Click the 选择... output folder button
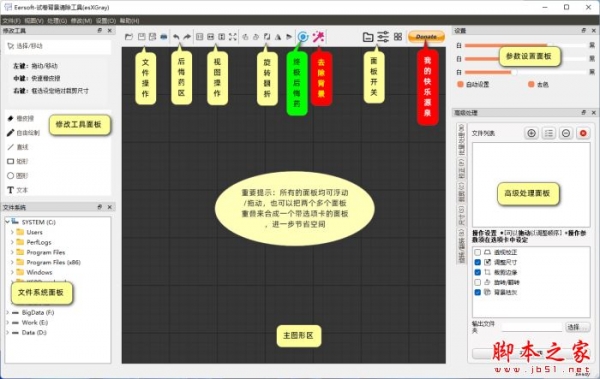600x379 pixels. click(x=577, y=327)
